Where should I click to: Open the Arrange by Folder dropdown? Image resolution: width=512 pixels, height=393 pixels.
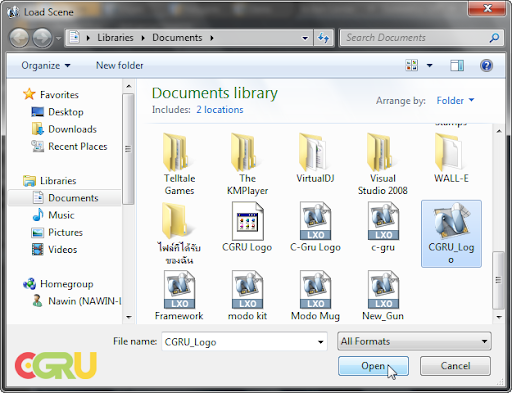click(x=455, y=100)
